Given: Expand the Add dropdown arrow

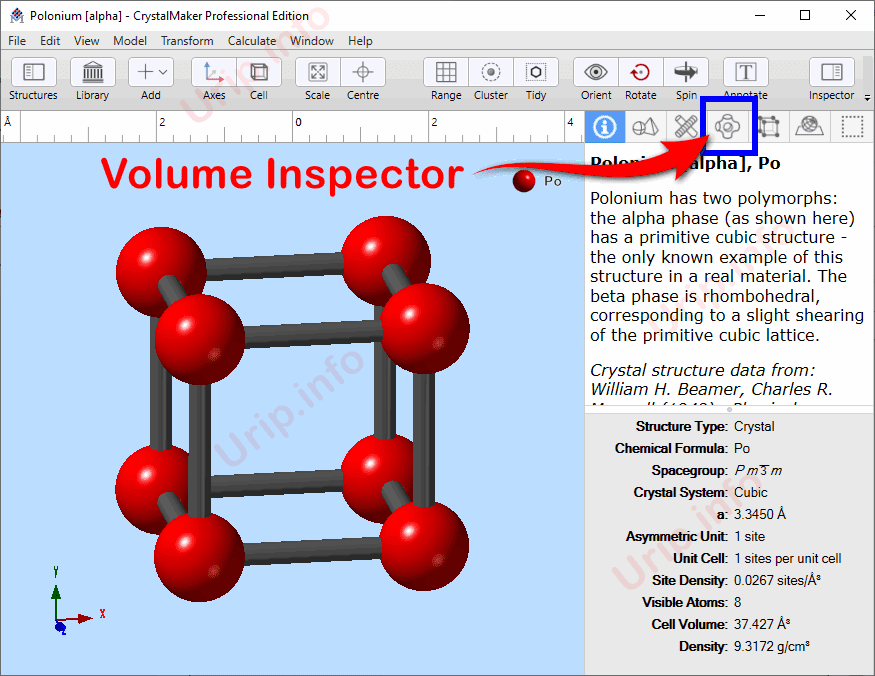Looking at the screenshot, I should (x=163, y=72).
